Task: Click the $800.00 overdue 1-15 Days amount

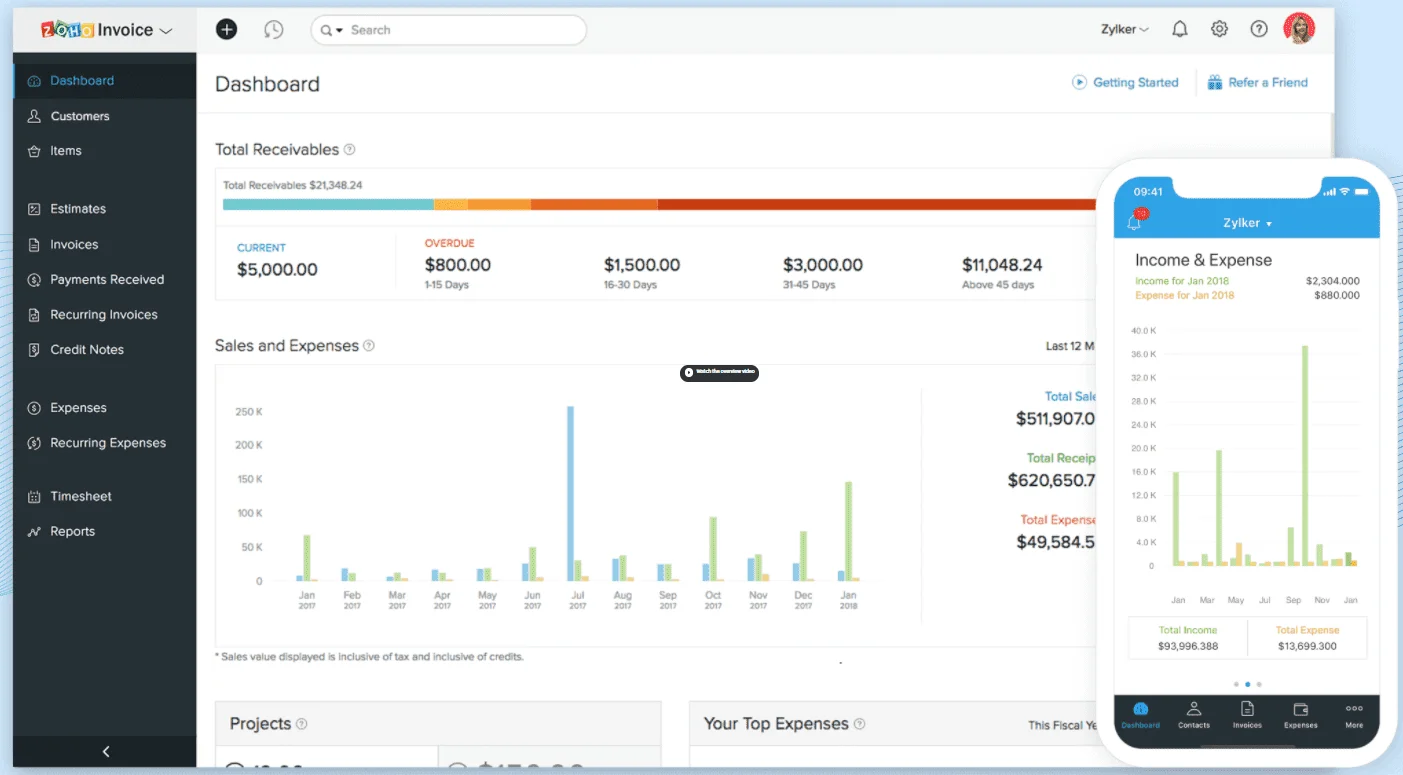Action: (x=458, y=265)
